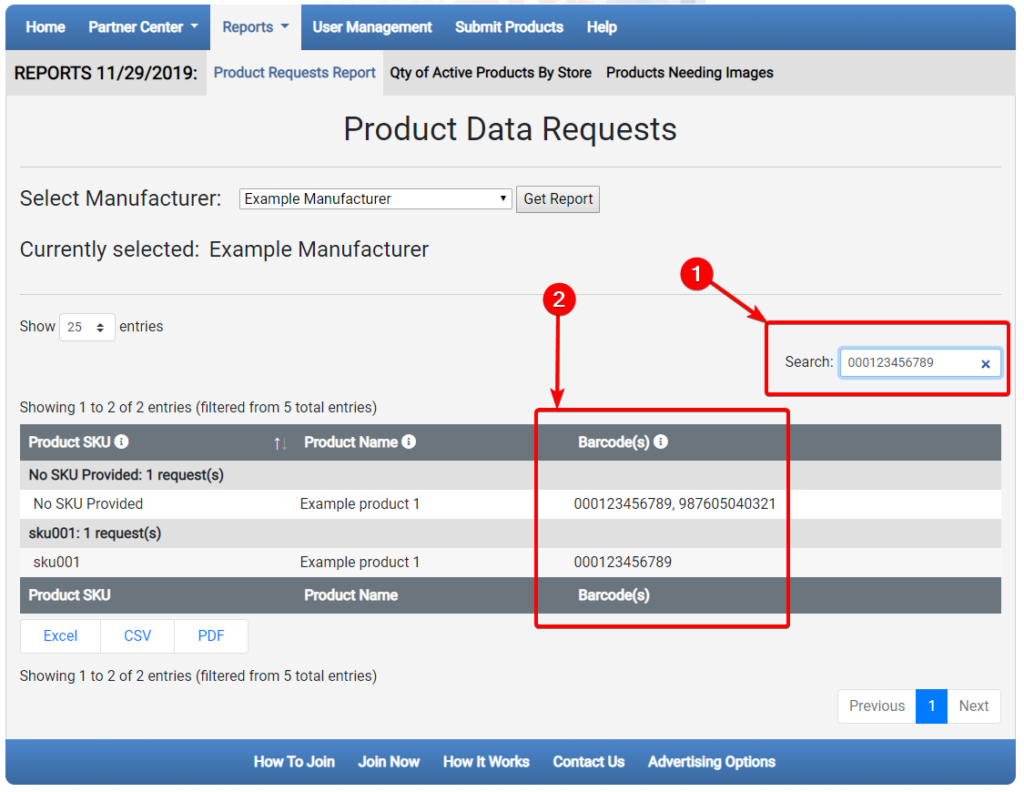Switch to Qty of Active Products By Store
This screenshot has width=1024, height=792.
point(490,72)
